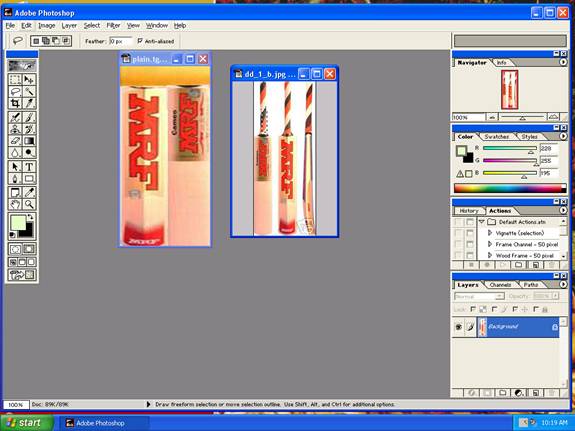Open the Layers palette flyout menu
Viewport: 575px width, 431px height.
[563, 285]
